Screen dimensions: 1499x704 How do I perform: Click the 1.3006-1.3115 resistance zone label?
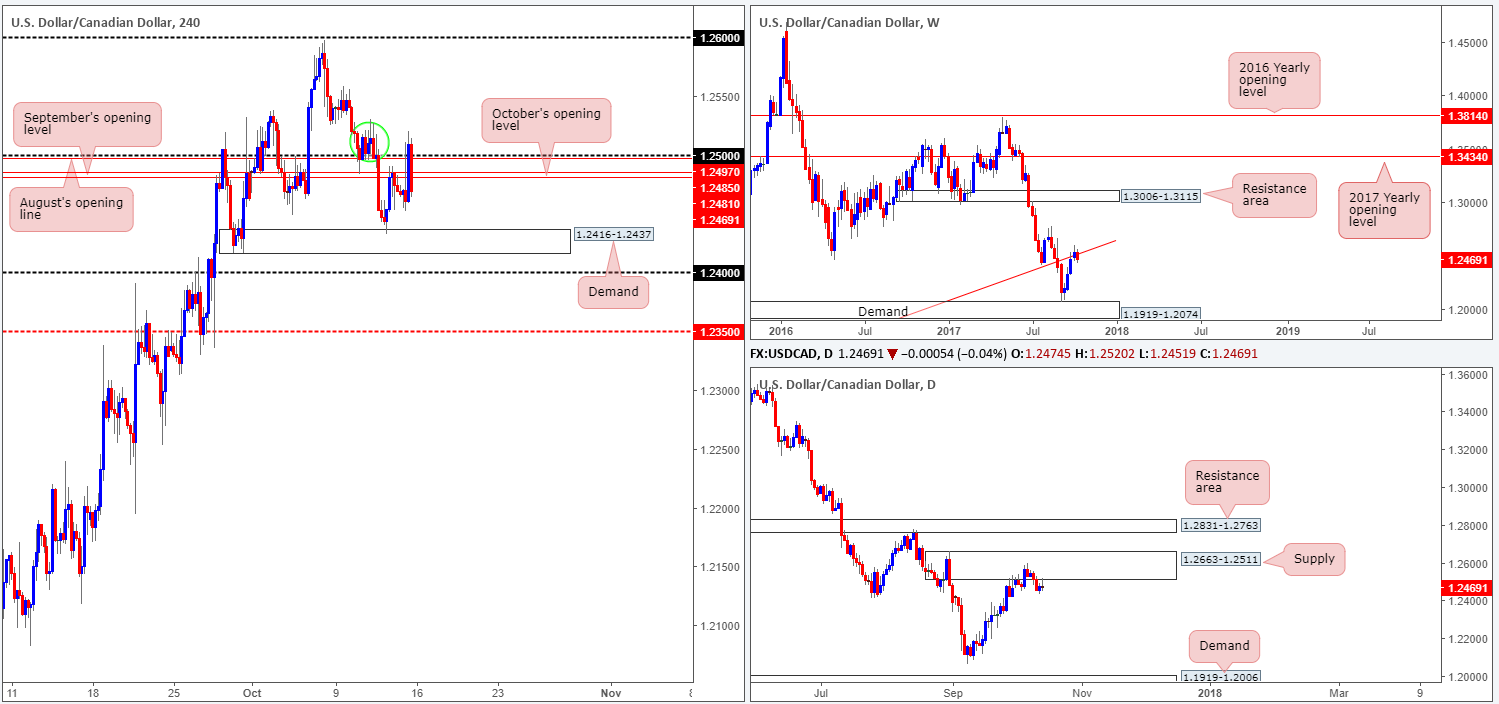pos(1160,197)
